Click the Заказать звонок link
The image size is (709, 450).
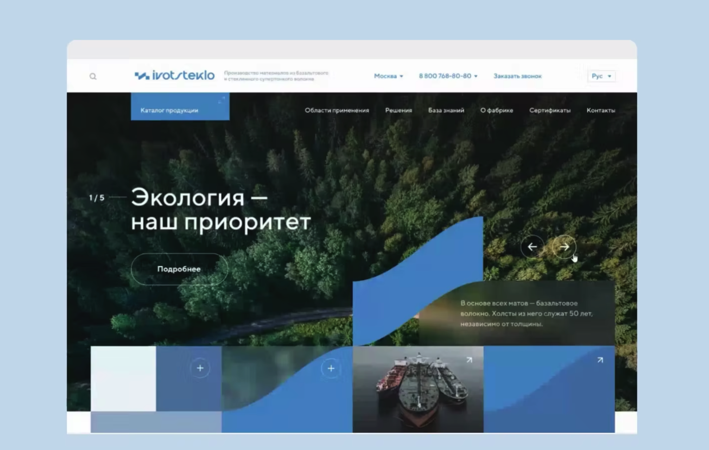(x=517, y=76)
